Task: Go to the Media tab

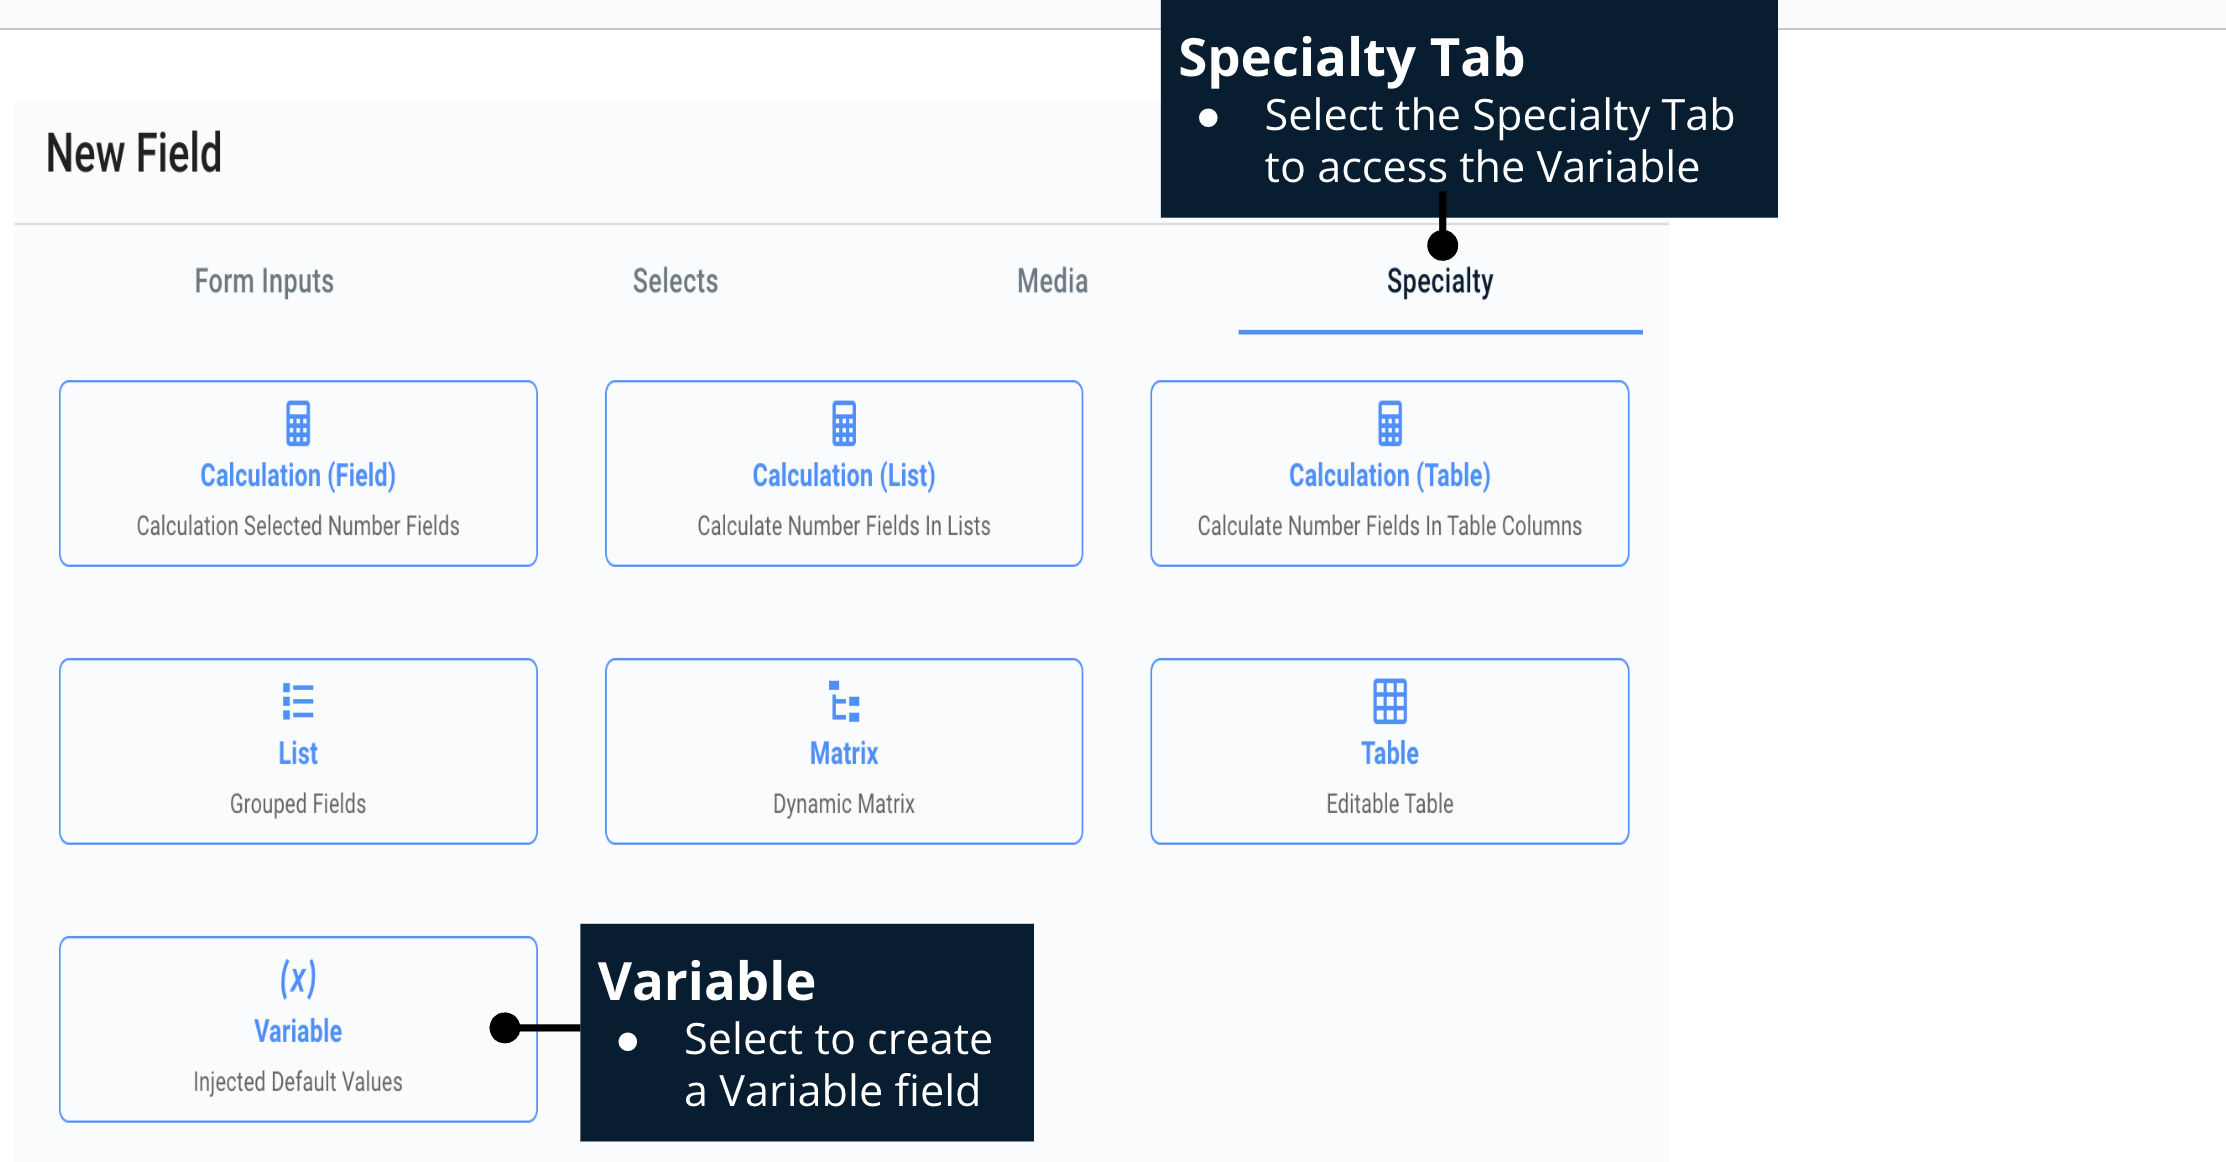Action: 1052,281
